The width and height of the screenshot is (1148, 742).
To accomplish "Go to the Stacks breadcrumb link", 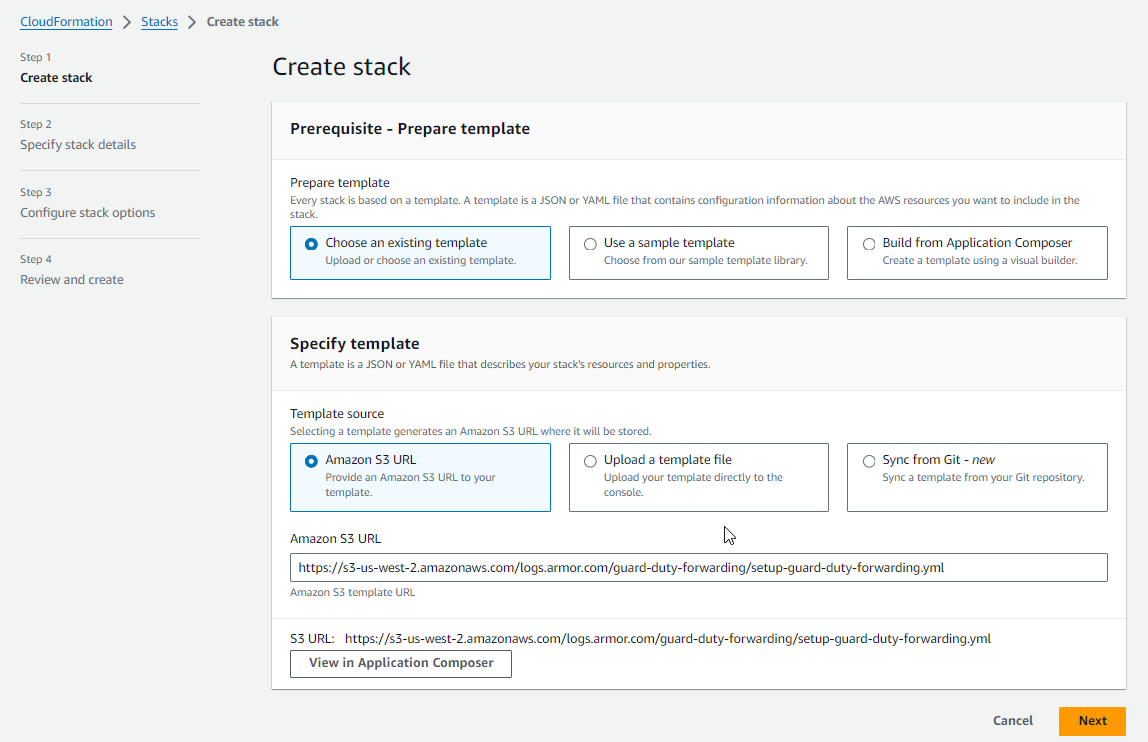I will pyautogui.click(x=159, y=22).
